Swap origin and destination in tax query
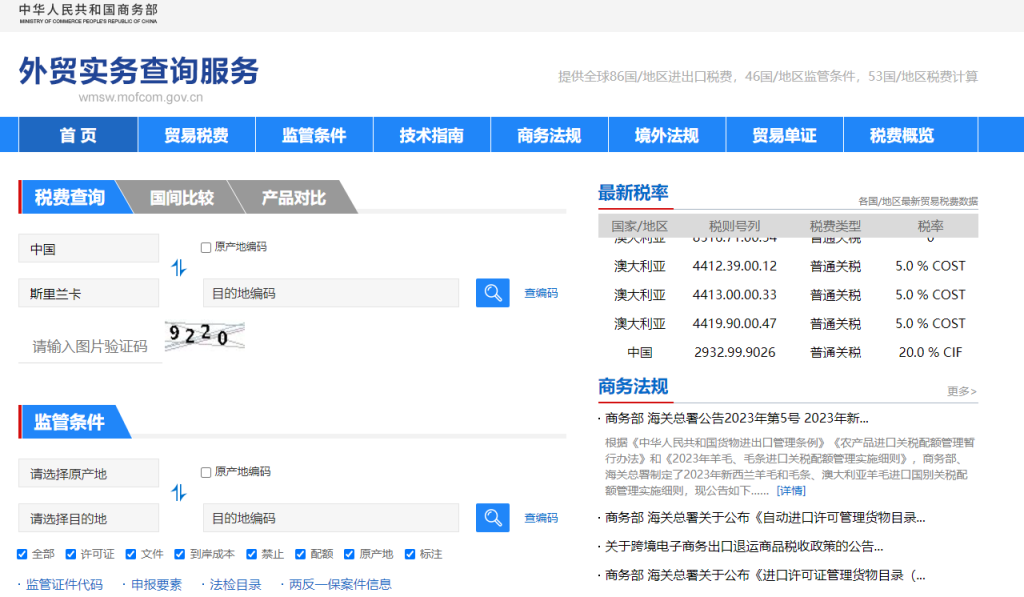The height and width of the screenshot is (597, 1024). pyautogui.click(x=179, y=268)
